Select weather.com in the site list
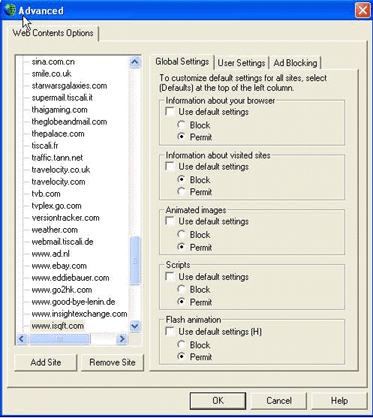 point(55,230)
